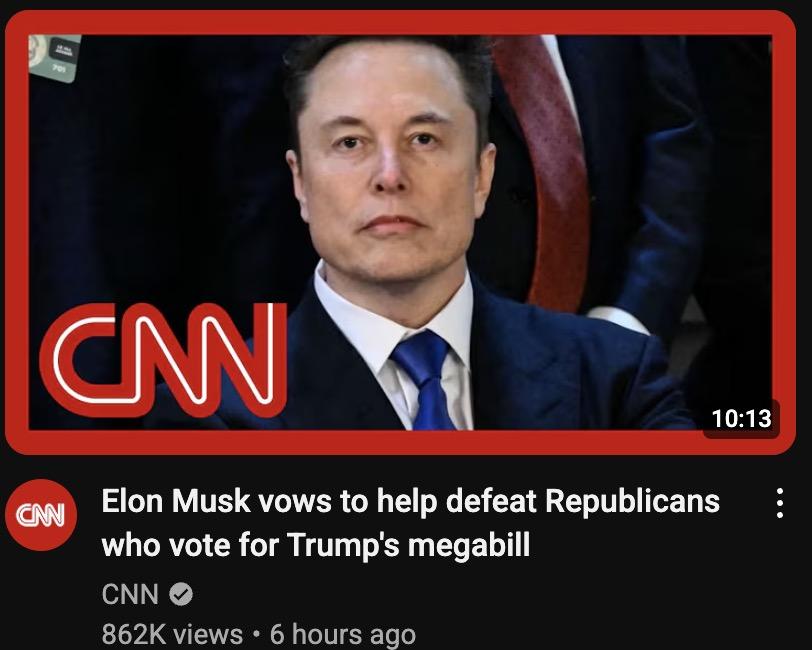Click the large CNN logo on the thumbnail

point(163,360)
